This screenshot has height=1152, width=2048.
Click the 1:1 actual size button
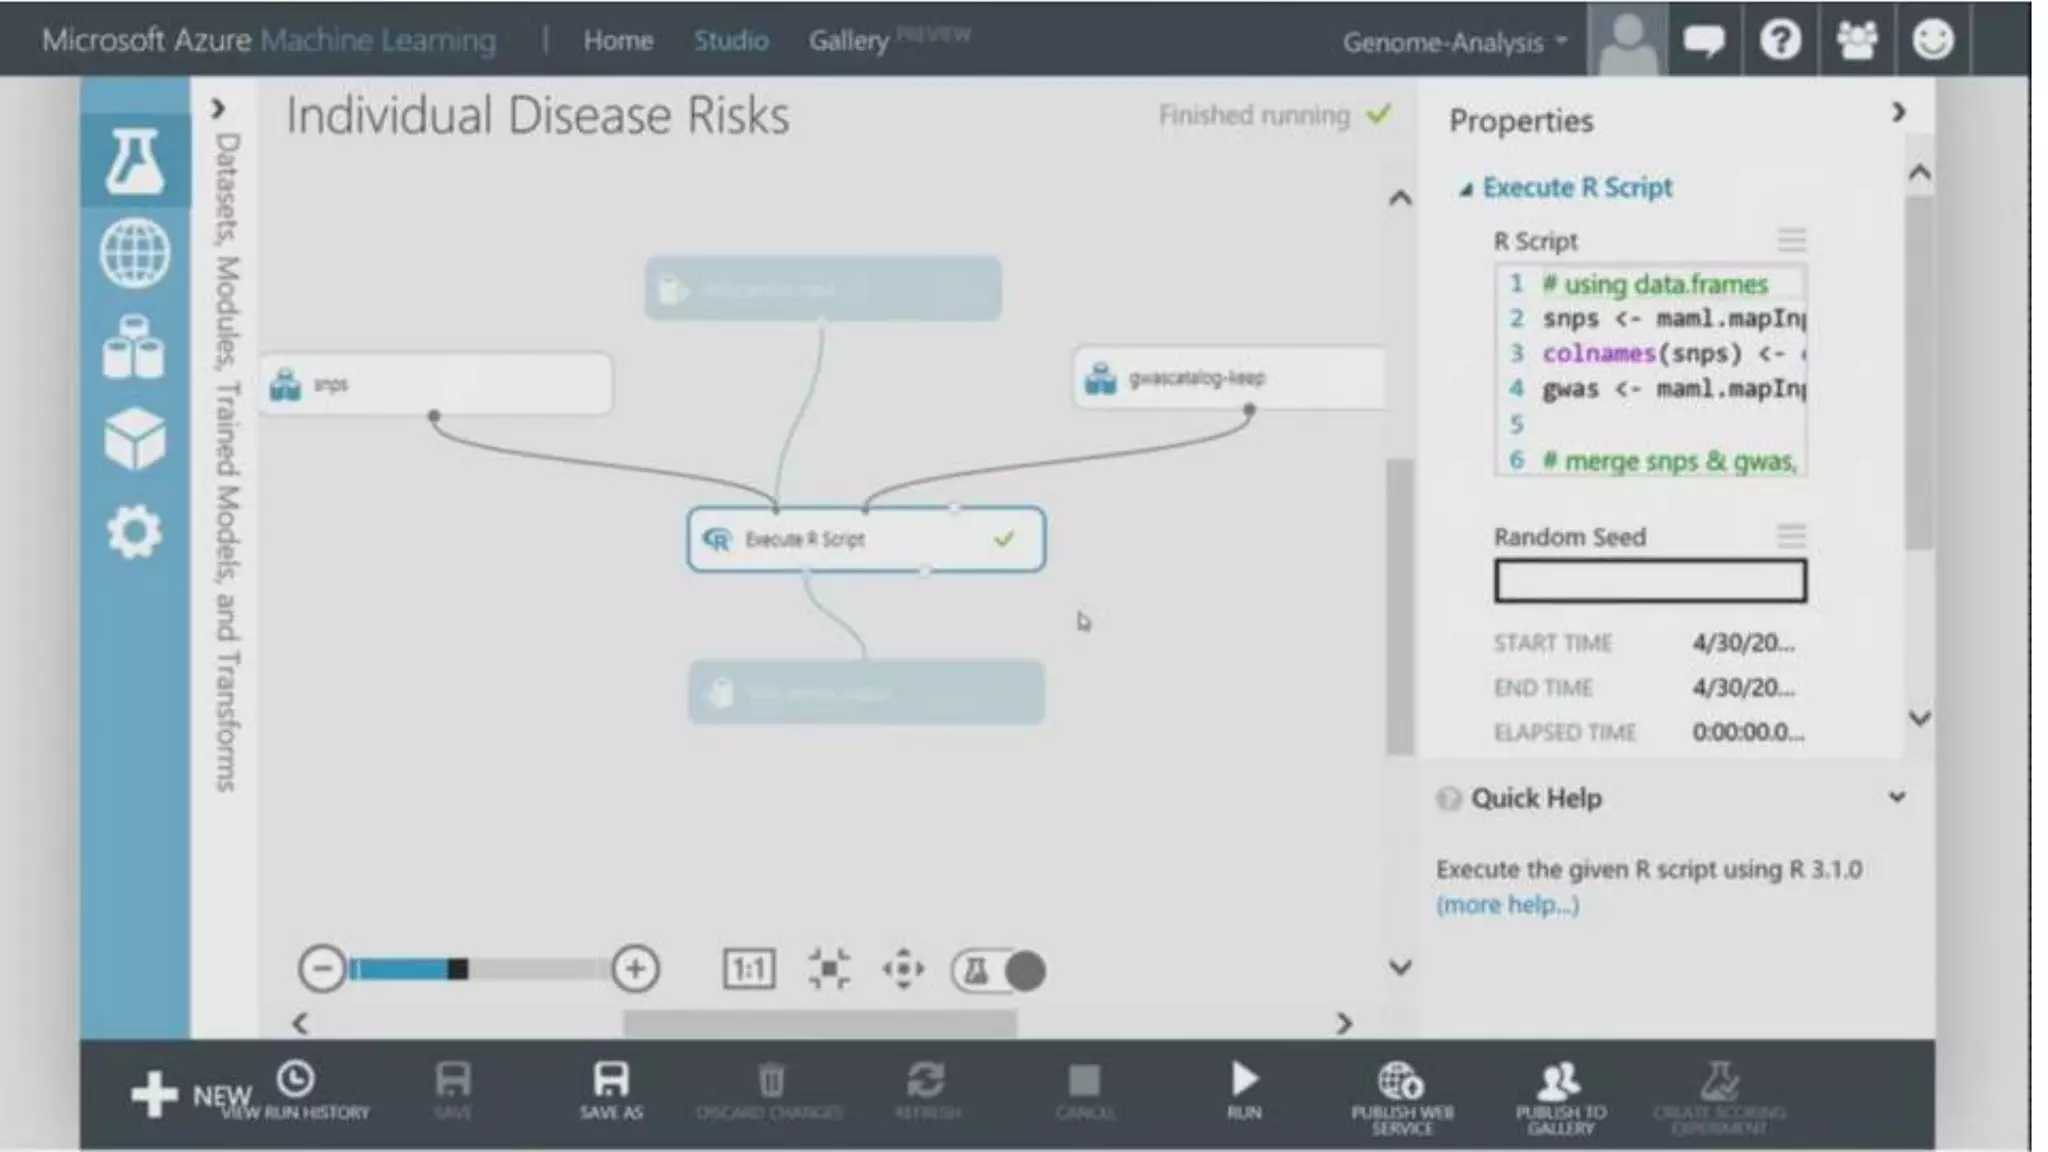[749, 969]
